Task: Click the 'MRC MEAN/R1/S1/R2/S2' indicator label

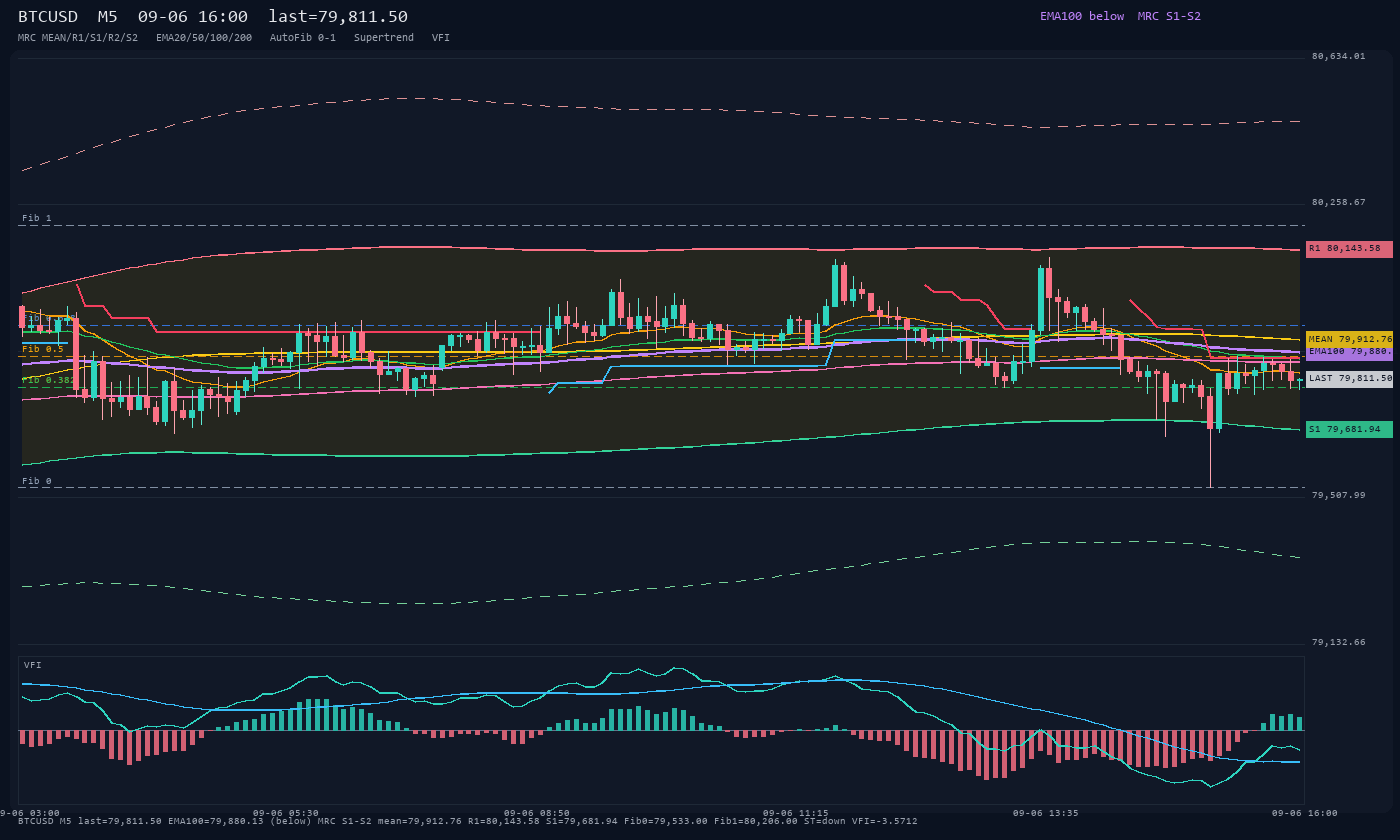Action: [x=78, y=37]
